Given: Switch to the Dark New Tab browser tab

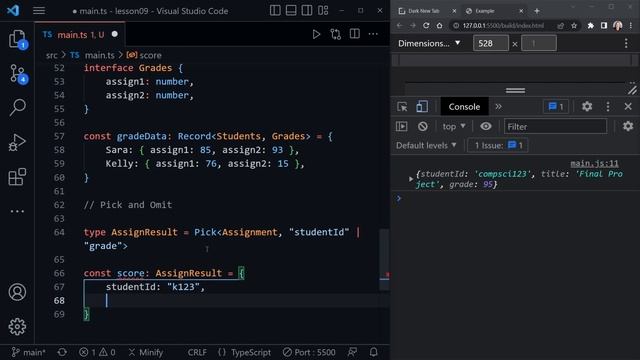Looking at the screenshot, I should click(424, 11).
